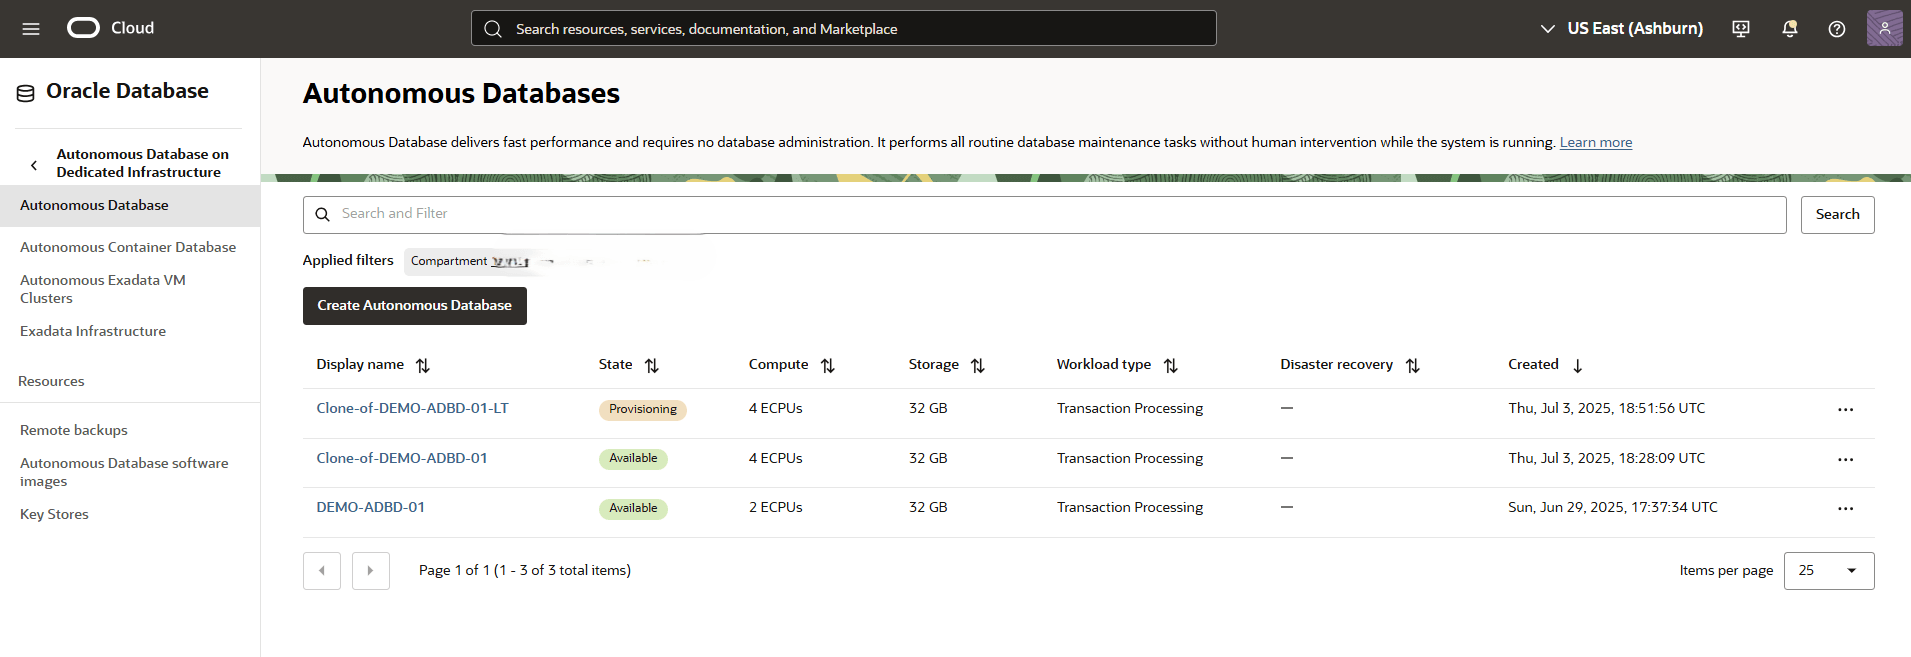Go to the next page of results

pyautogui.click(x=370, y=571)
